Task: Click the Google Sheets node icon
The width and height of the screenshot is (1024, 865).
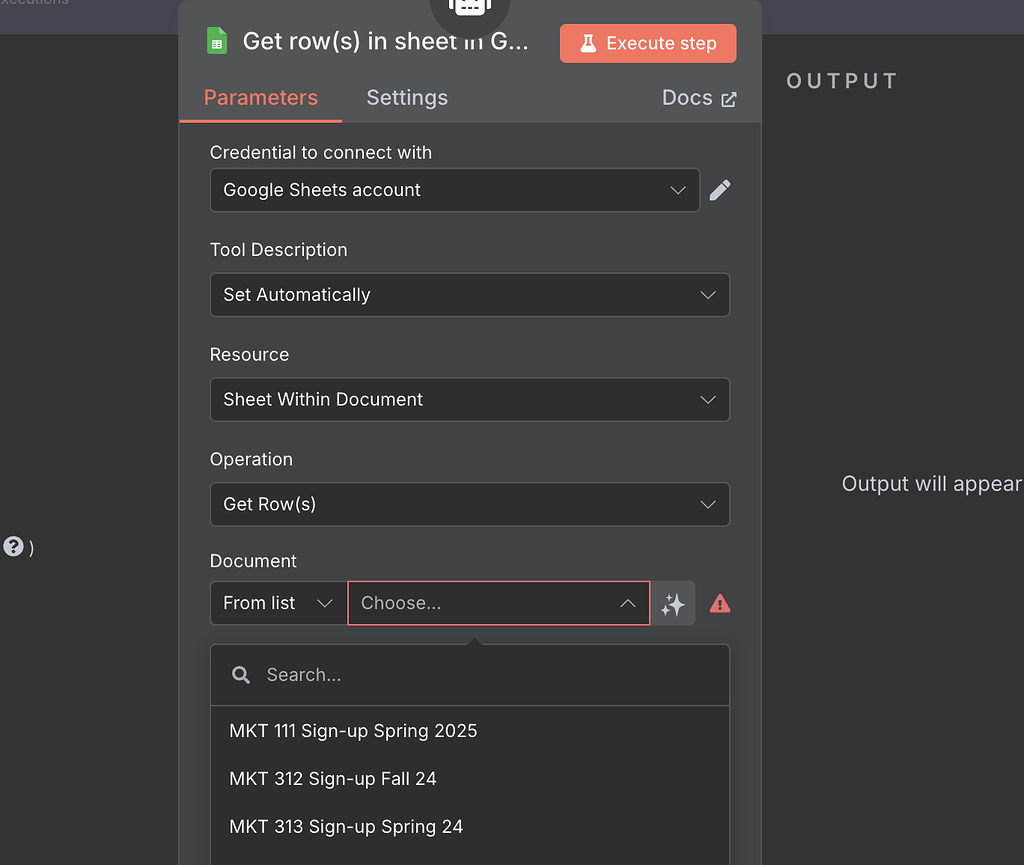Action: coord(217,41)
